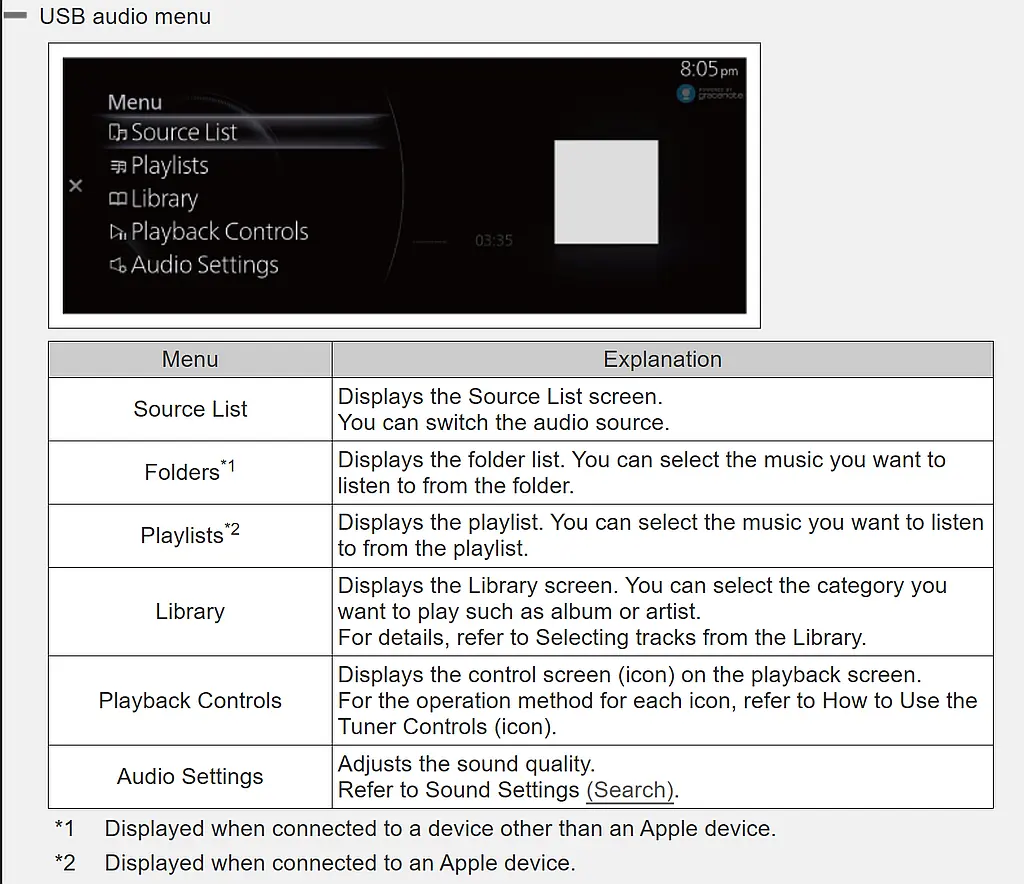Select the Library cell in the table
This screenshot has height=884, width=1024.
click(x=190, y=611)
